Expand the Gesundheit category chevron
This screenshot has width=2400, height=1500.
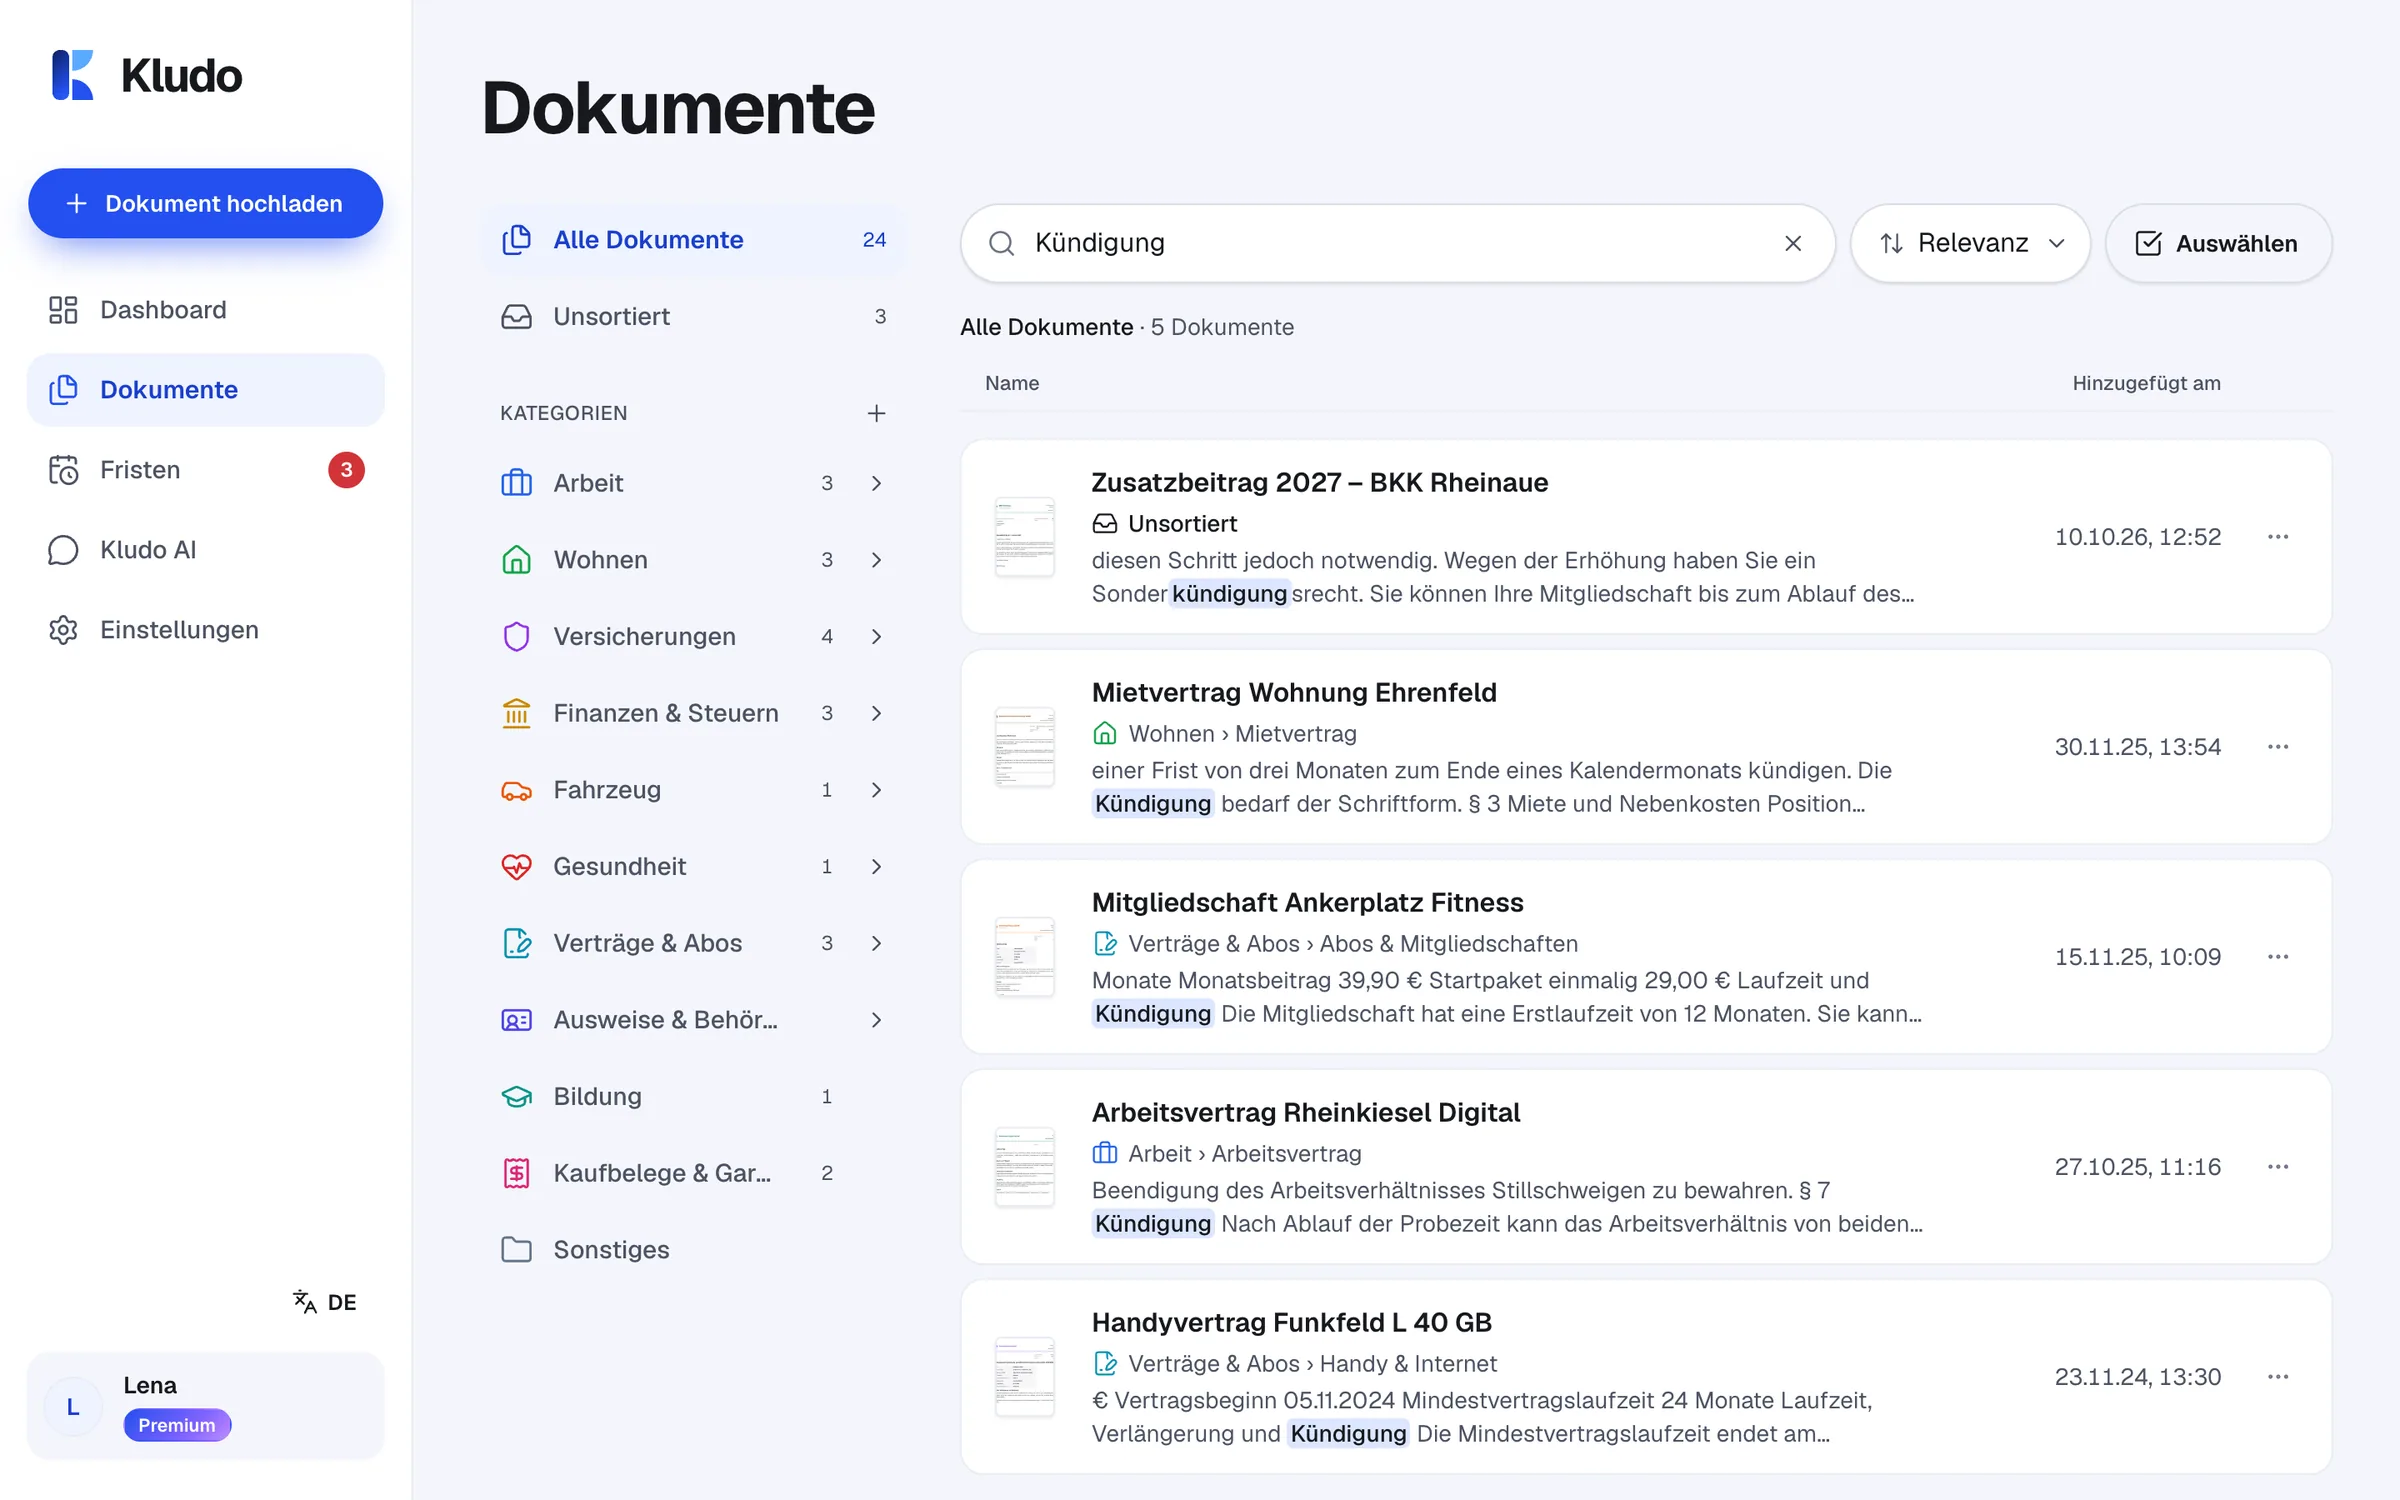(x=876, y=867)
